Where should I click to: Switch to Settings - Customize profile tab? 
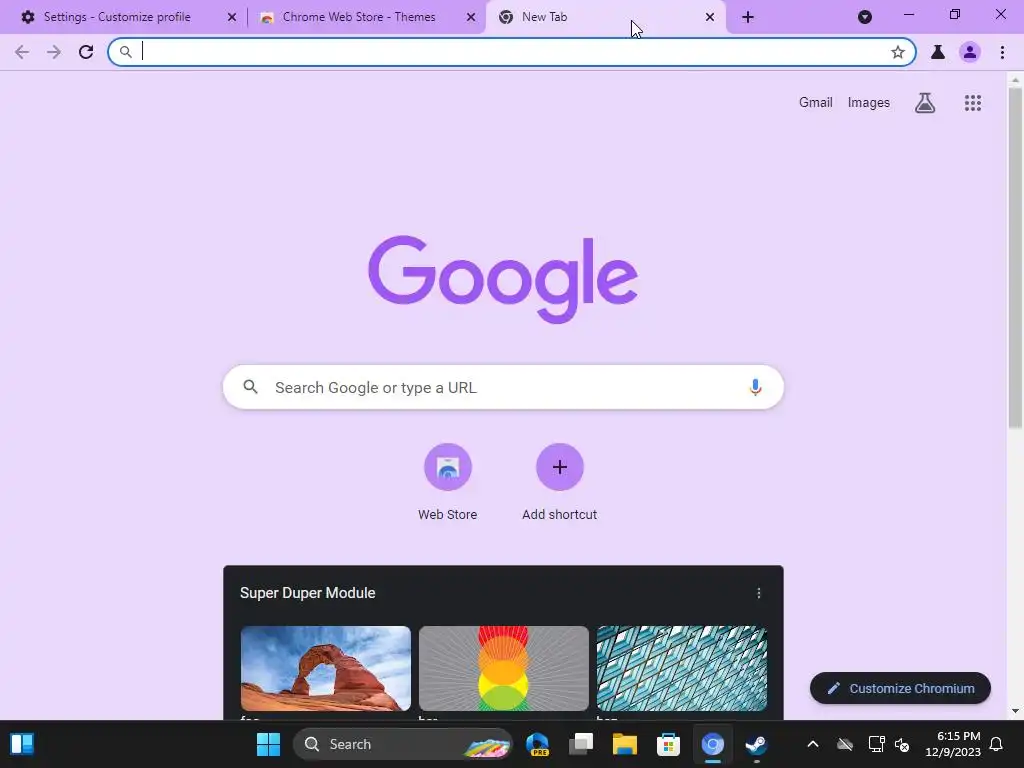coord(118,17)
